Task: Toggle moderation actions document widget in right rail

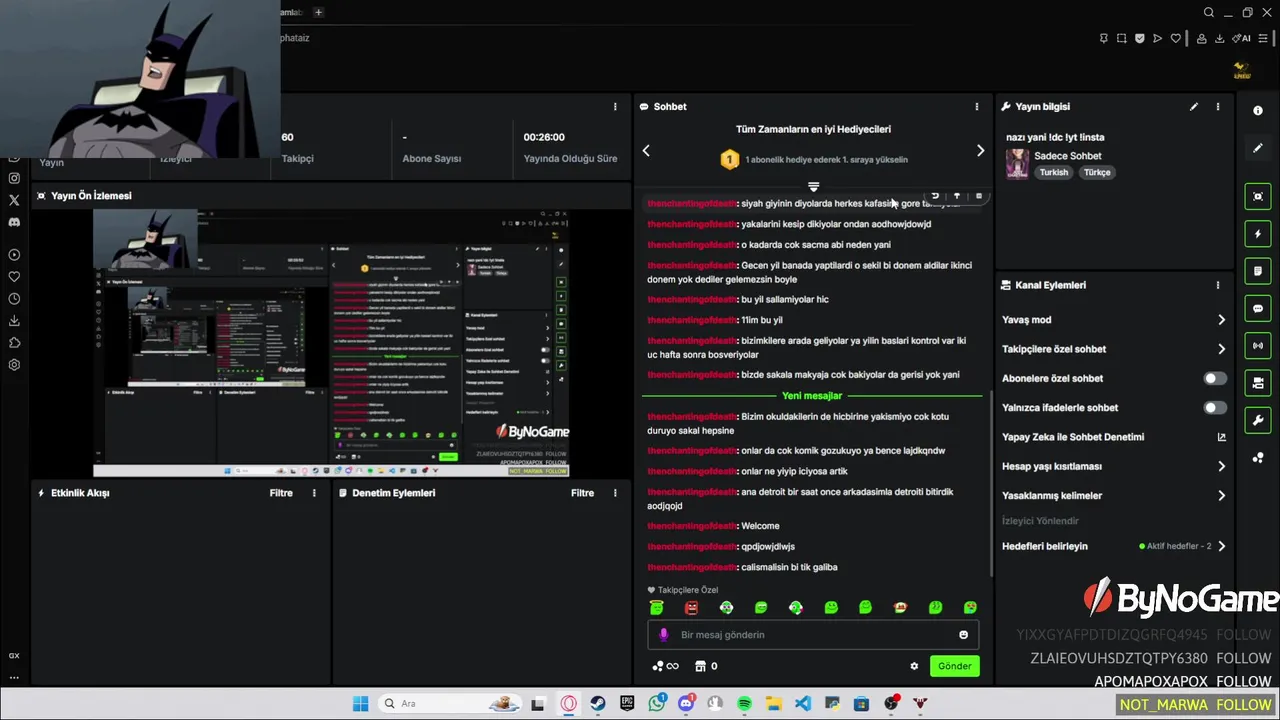Action: click(1258, 271)
